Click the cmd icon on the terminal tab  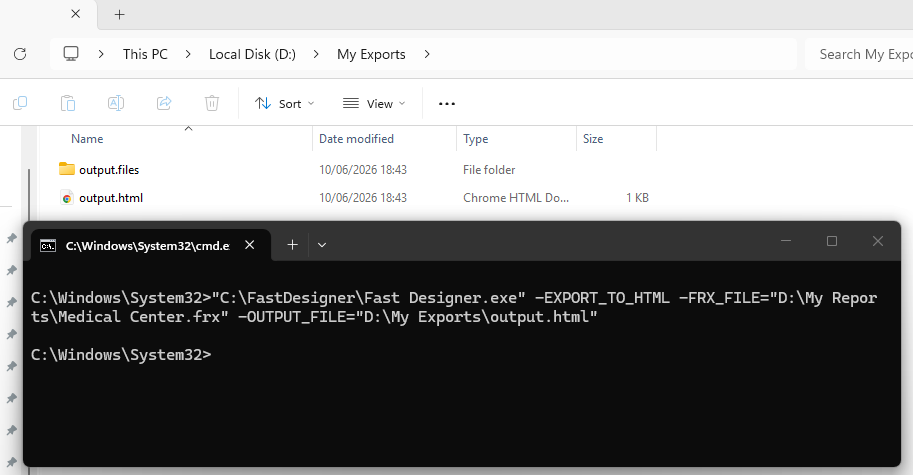(x=48, y=246)
